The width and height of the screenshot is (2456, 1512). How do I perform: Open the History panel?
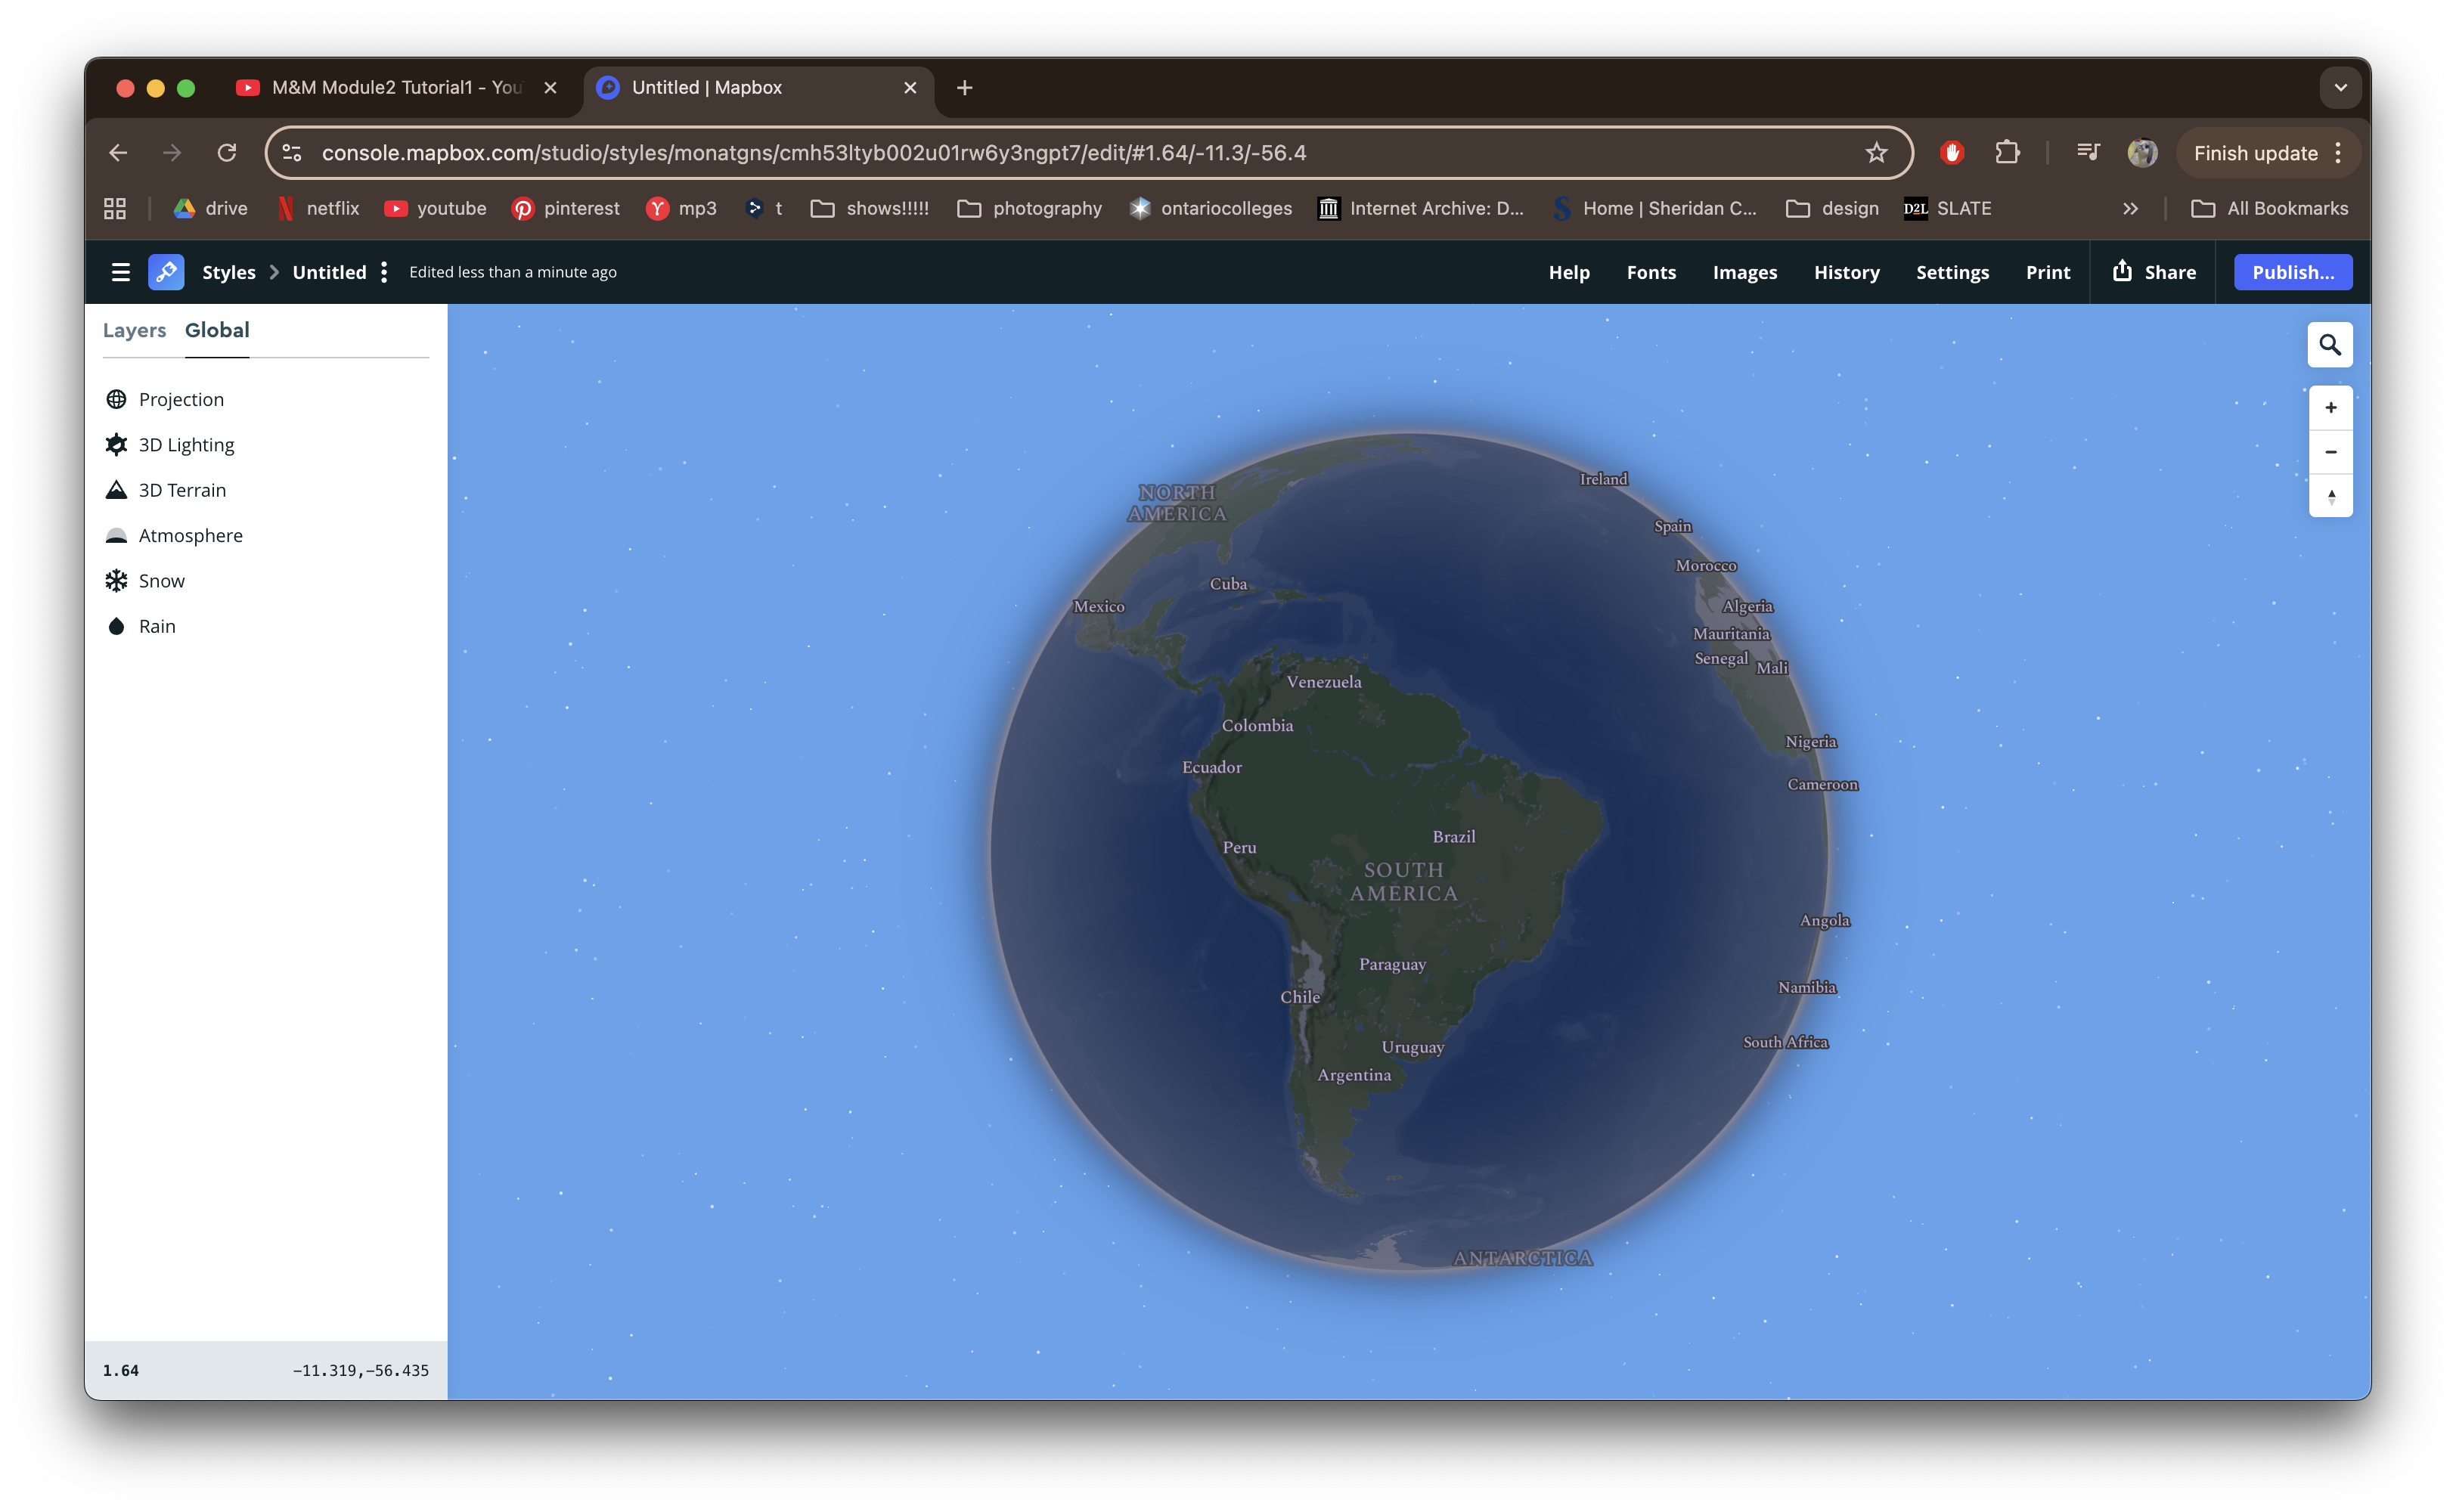(1846, 271)
